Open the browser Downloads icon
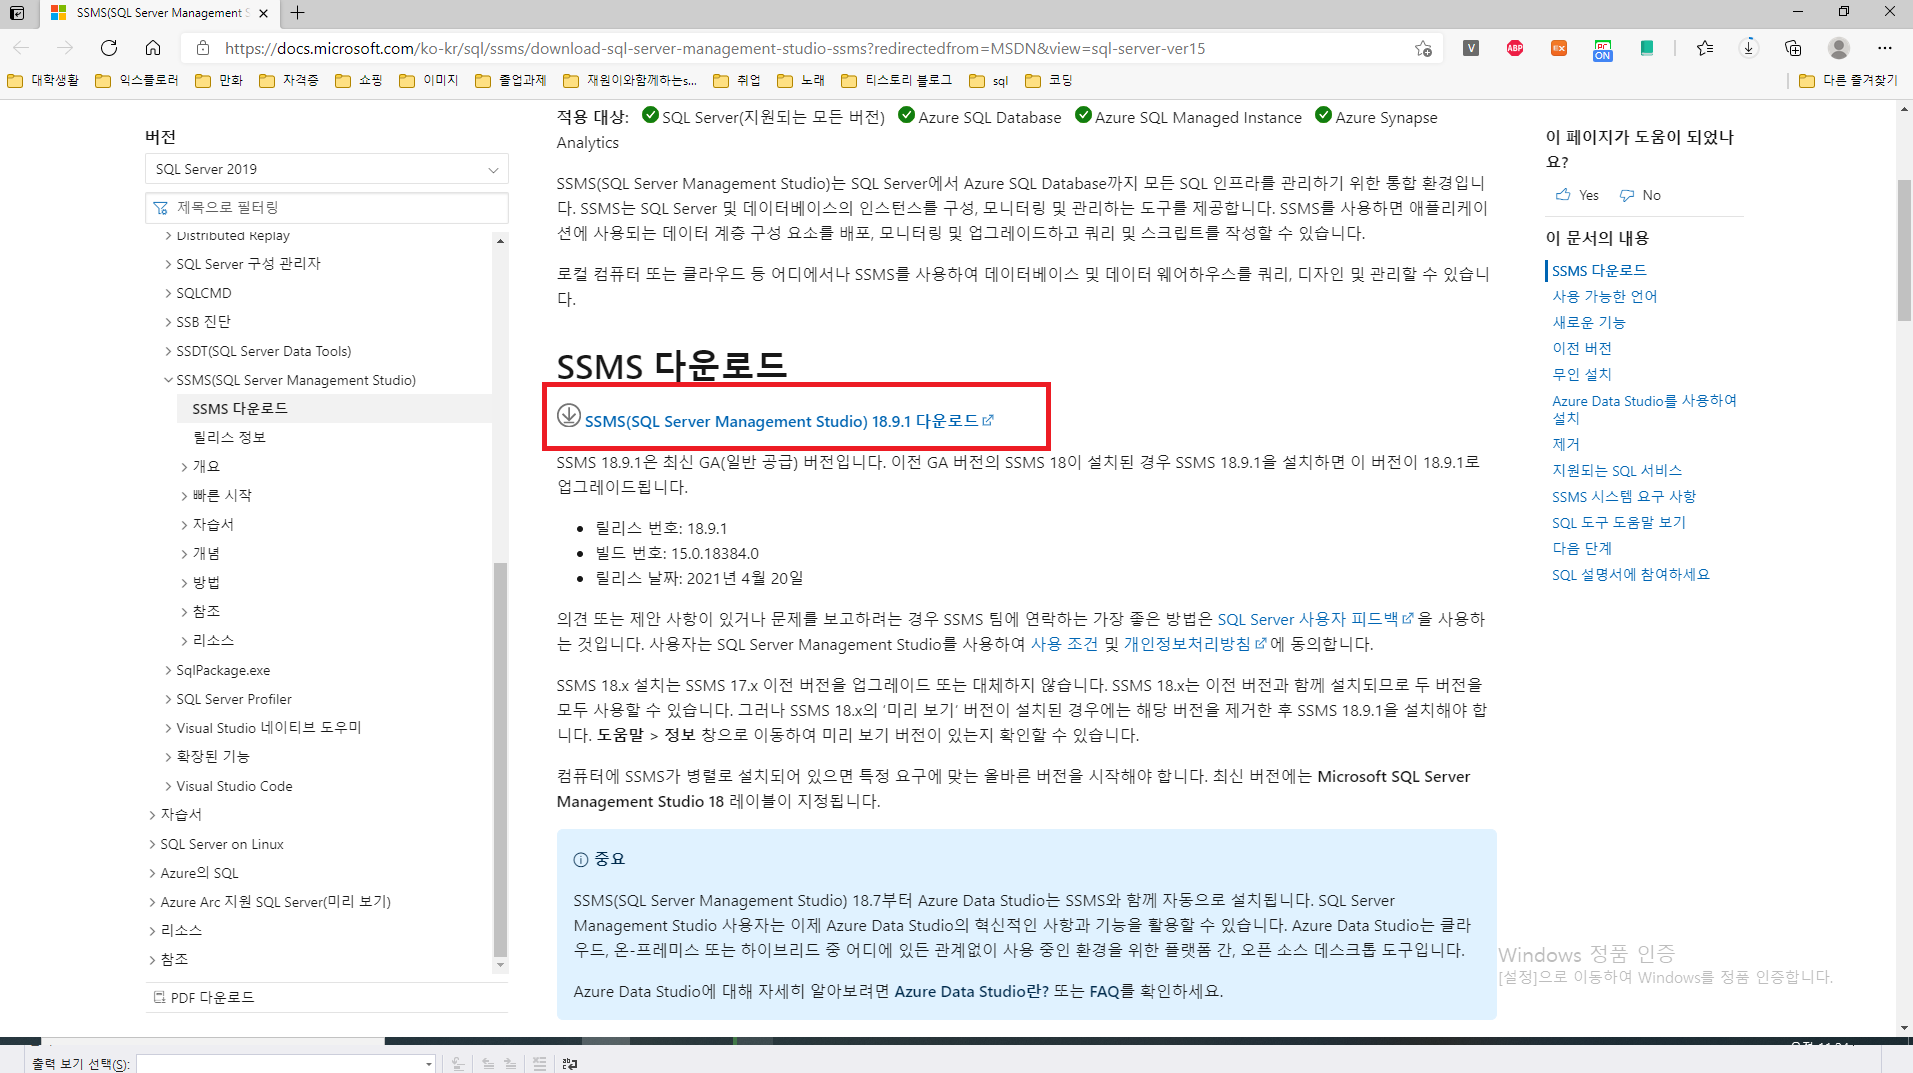 click(1749, 48)
